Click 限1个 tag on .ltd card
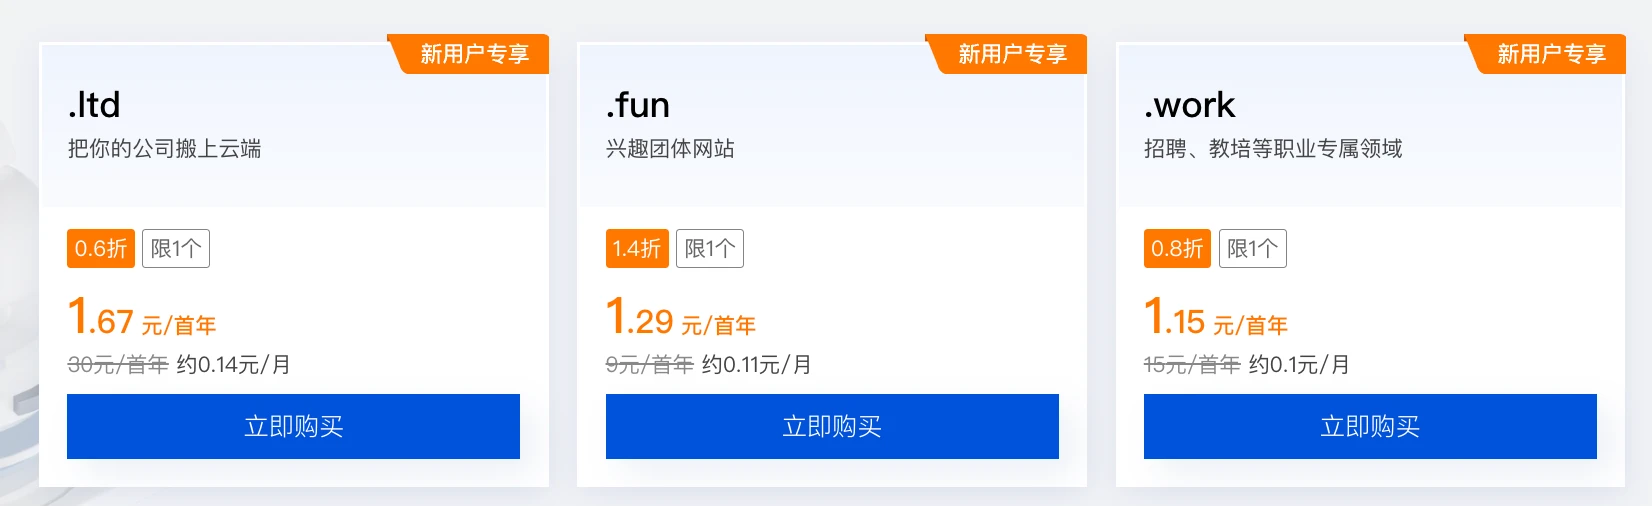The width and height of the screenshot is (1652, 506). [176, 249]
